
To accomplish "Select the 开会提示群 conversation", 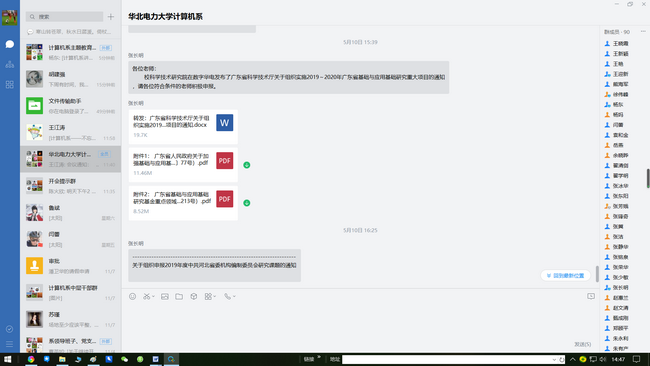I will 70,186.
